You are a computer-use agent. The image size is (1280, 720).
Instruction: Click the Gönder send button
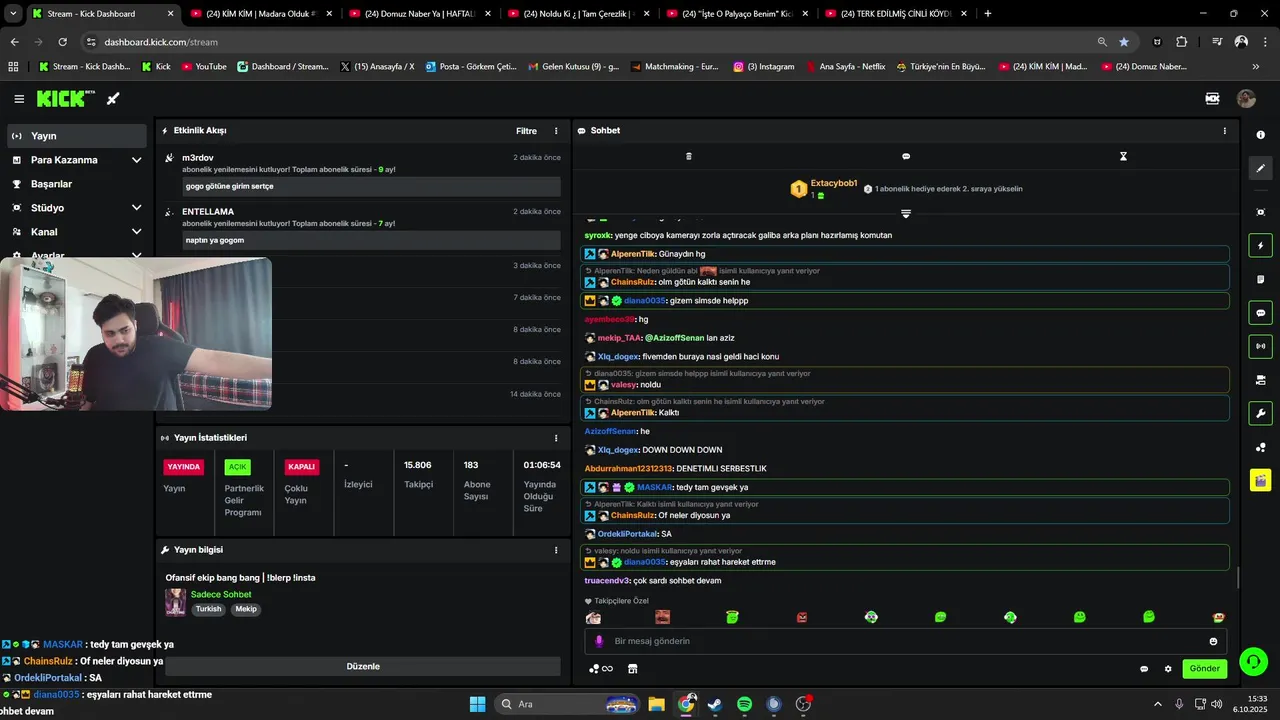pyautogui.click(x=1204, y=669)
